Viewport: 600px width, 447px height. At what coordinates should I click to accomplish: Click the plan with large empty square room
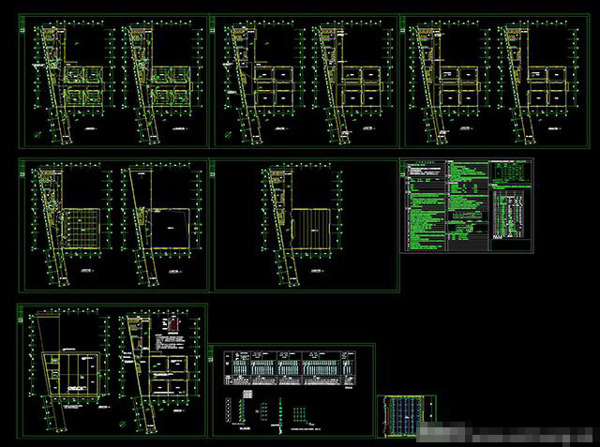[x=162, y=227]
